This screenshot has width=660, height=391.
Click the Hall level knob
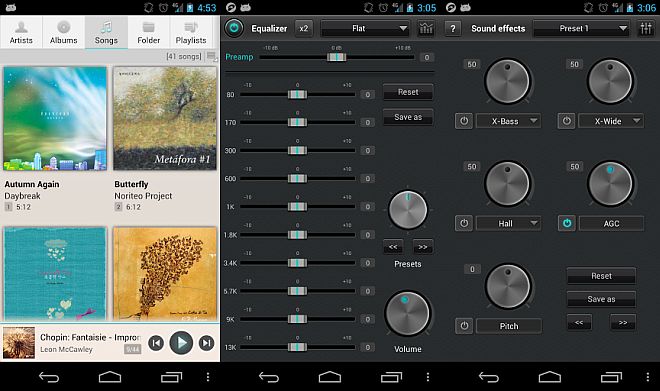(x=507, y=184)
